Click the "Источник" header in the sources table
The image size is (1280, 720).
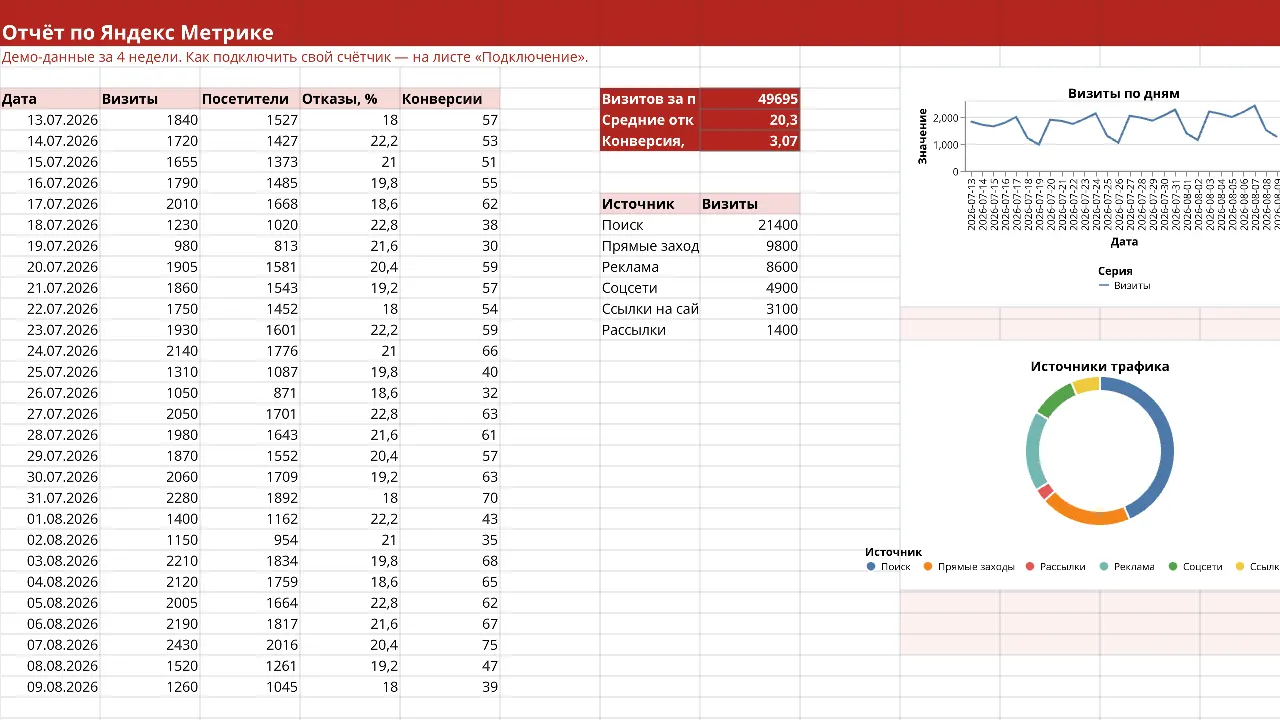[x=650, y=204]
